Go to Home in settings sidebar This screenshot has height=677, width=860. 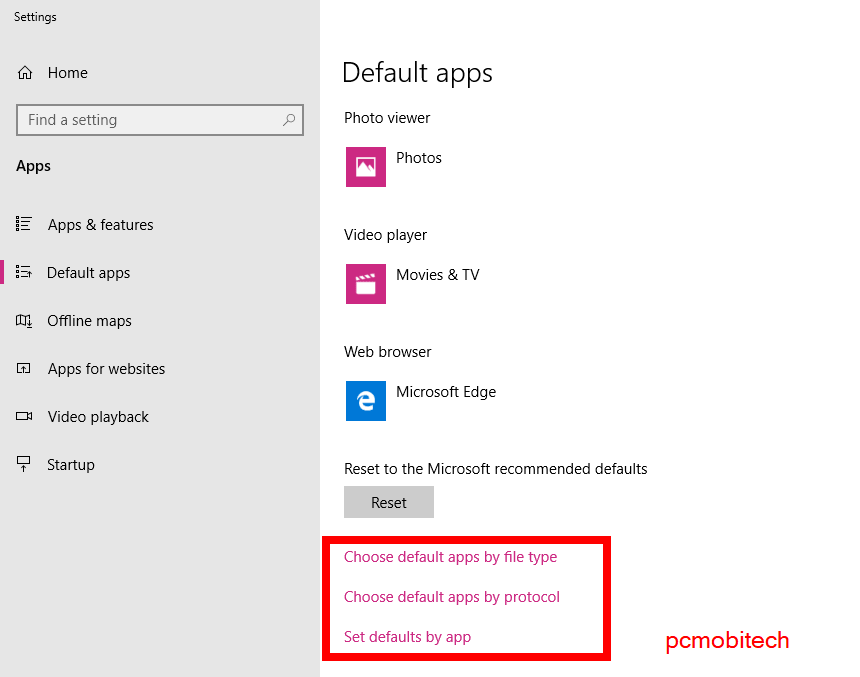point(67,73)
